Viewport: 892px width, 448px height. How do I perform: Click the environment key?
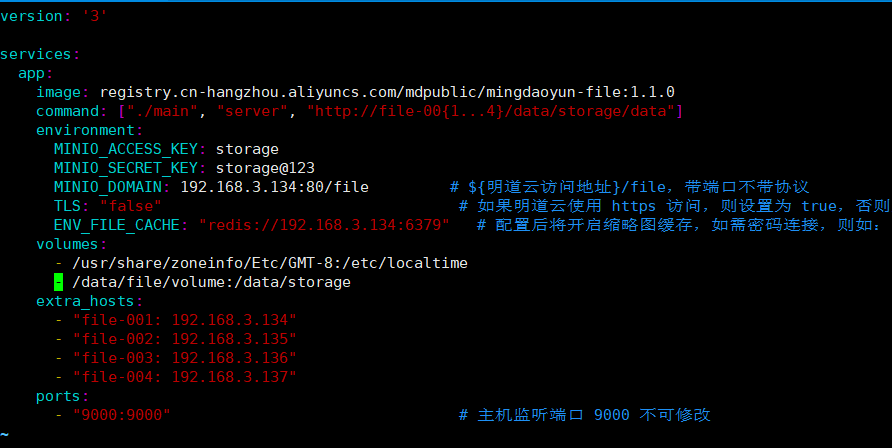(x=86, y=130)
